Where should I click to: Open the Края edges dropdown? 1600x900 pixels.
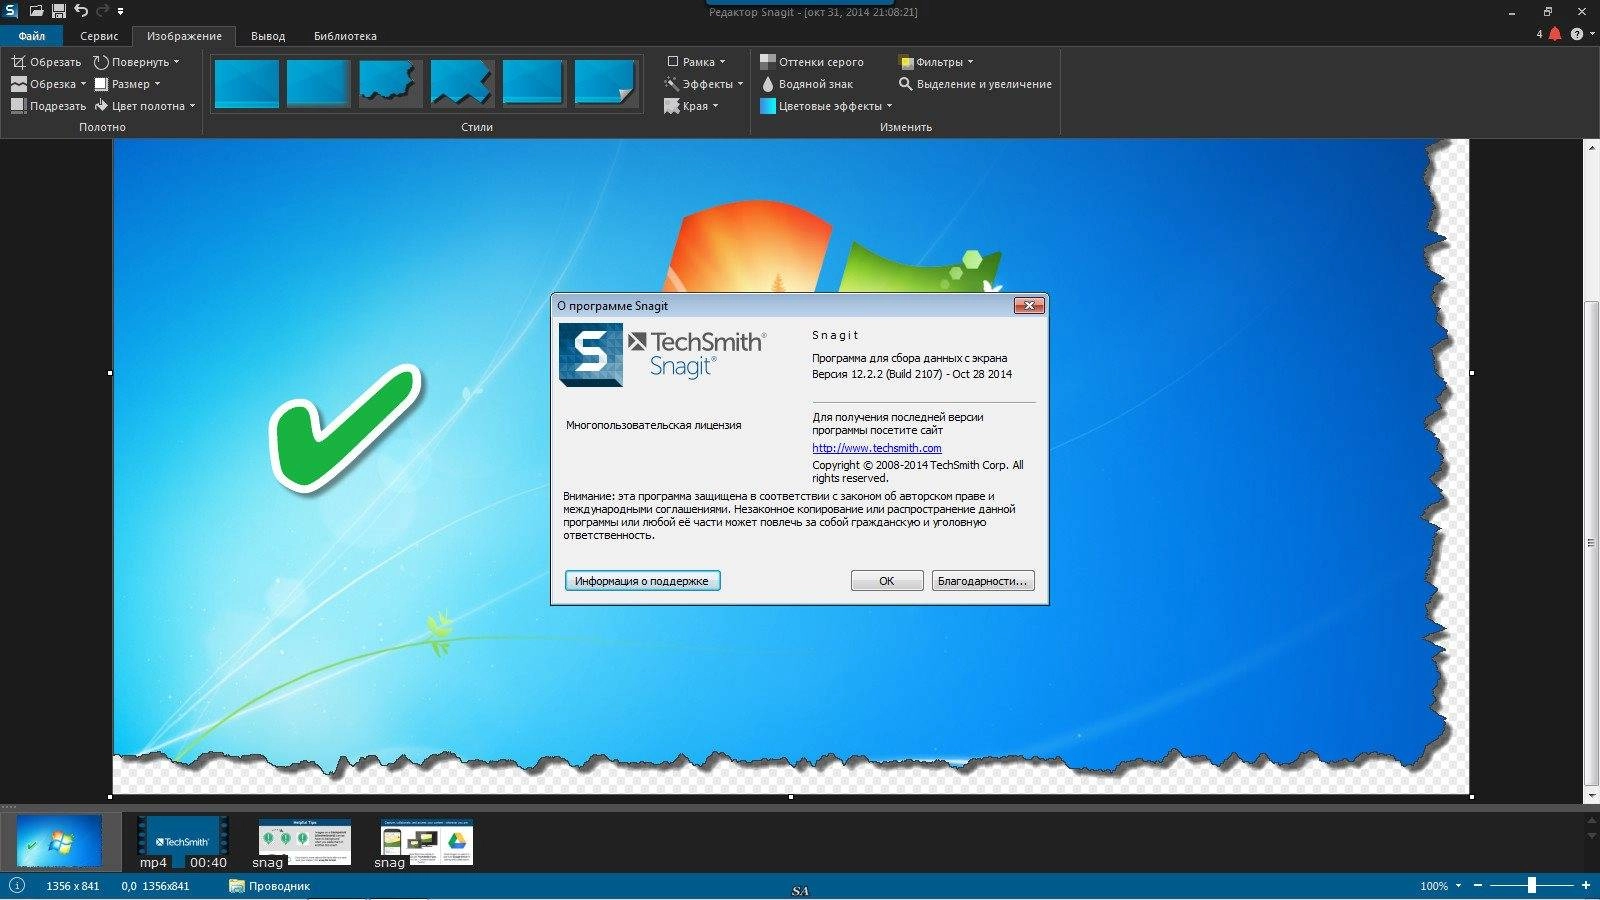[x=691, y=106]
